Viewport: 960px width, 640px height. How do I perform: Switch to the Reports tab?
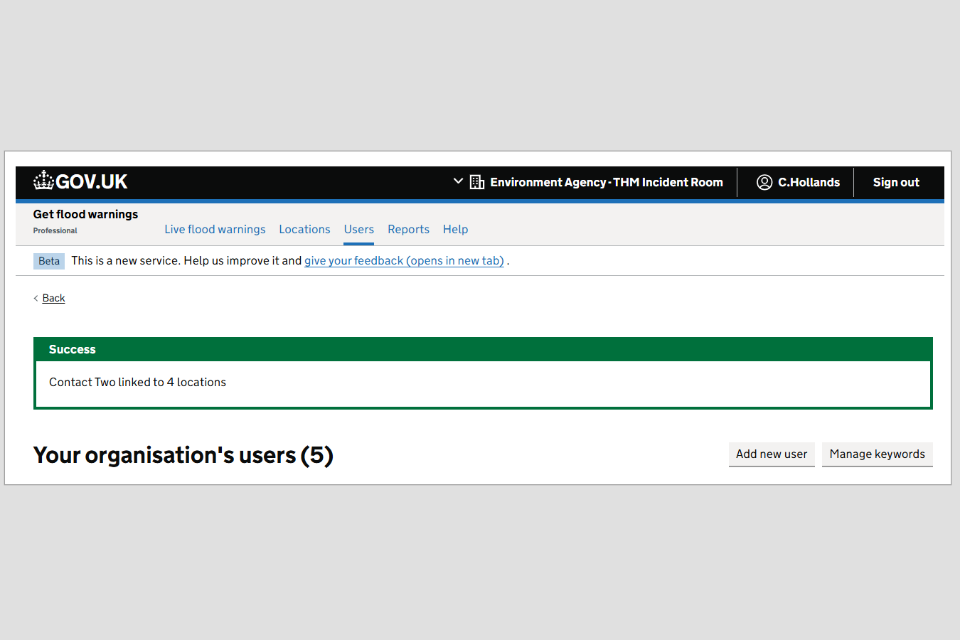point(408,229)
